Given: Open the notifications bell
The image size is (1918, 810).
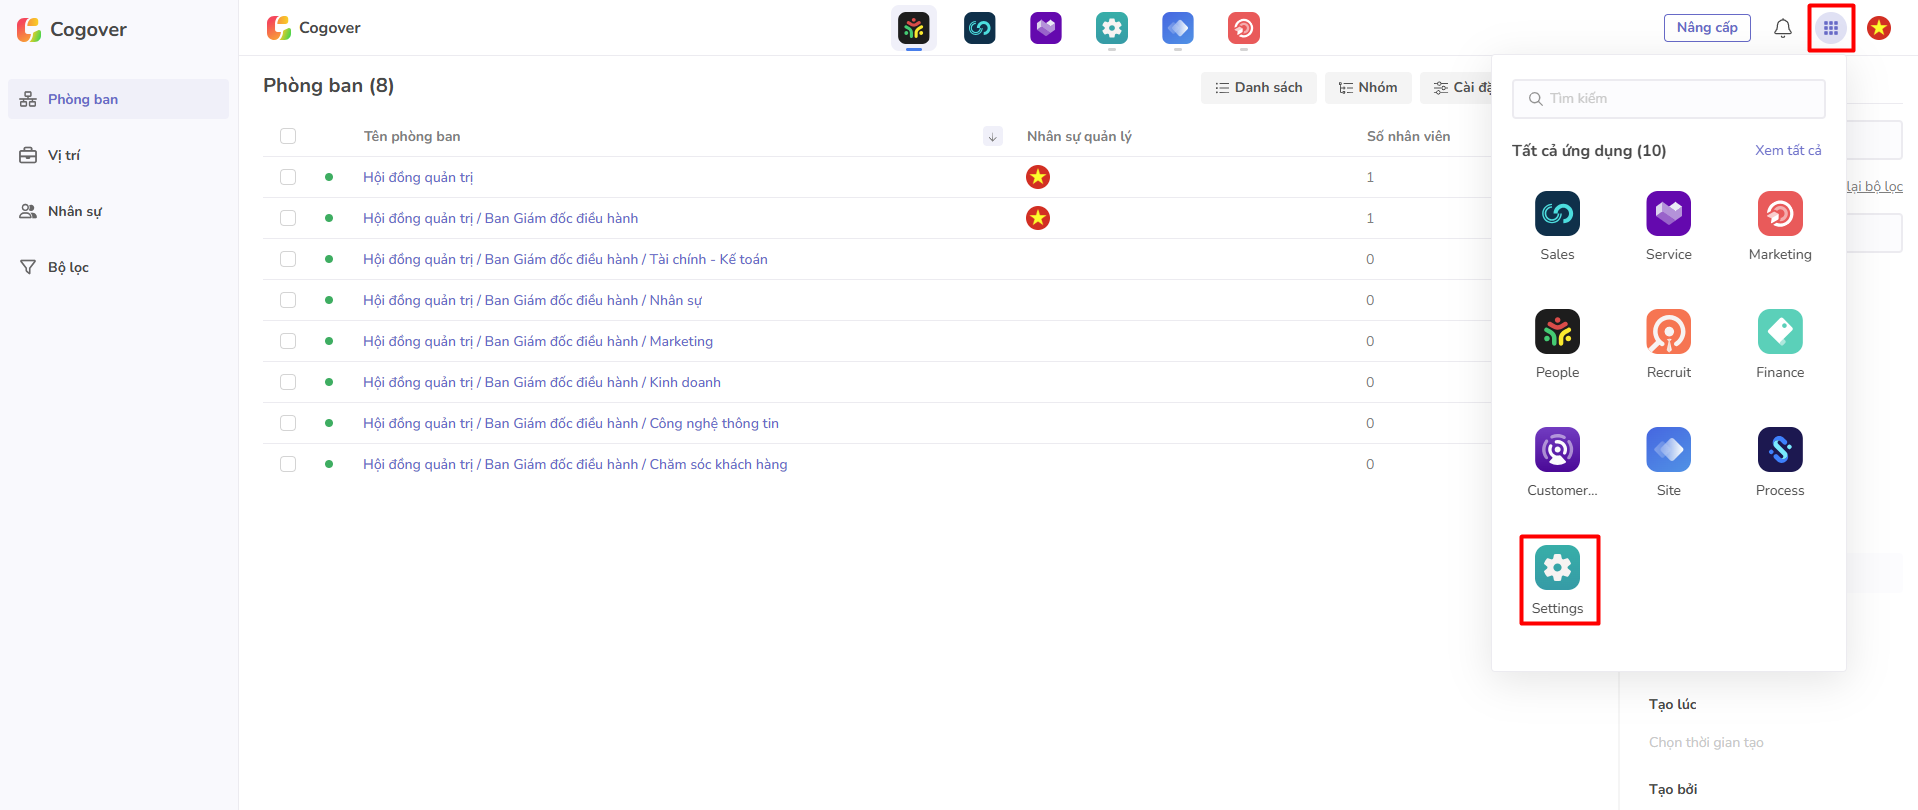Looking at the screenshot, I should (1783, 28).
